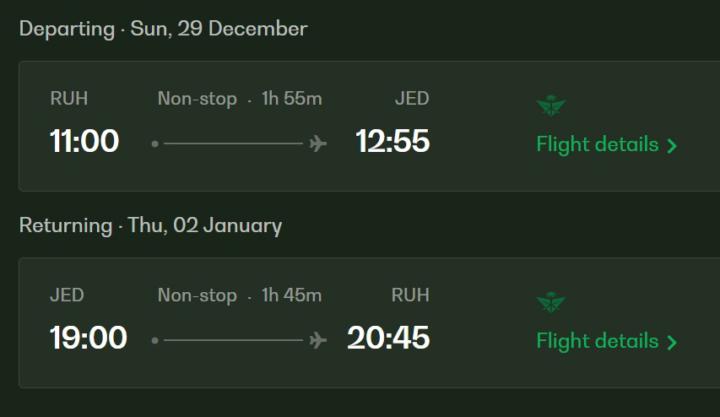Click the airline logo on the returning flight
The height and width of the screenshot is (417, 720).
click(x=551, y=301)
